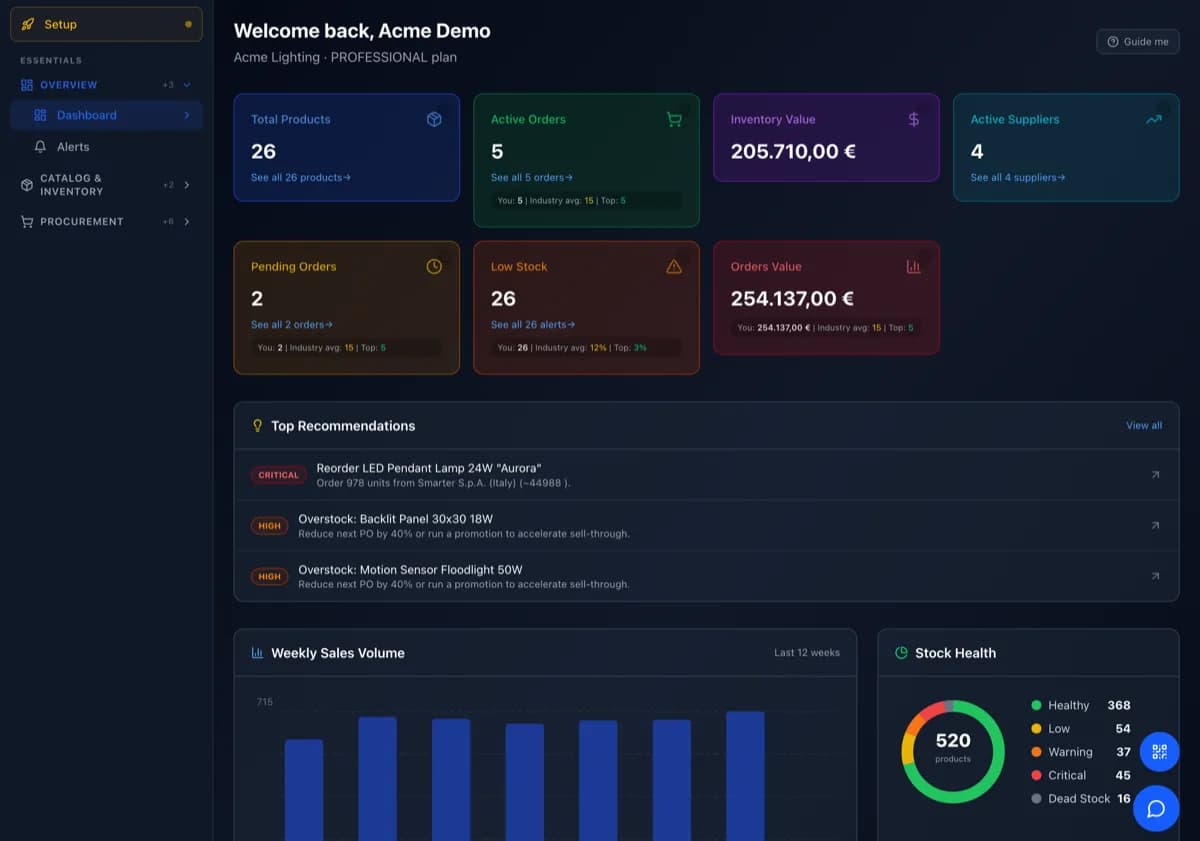Image resolution: width=1200 pixels, height=841 pixels.
Task: Click View all in Top Recommendations
Action: pyautogui.click(x=1144, y=425)
